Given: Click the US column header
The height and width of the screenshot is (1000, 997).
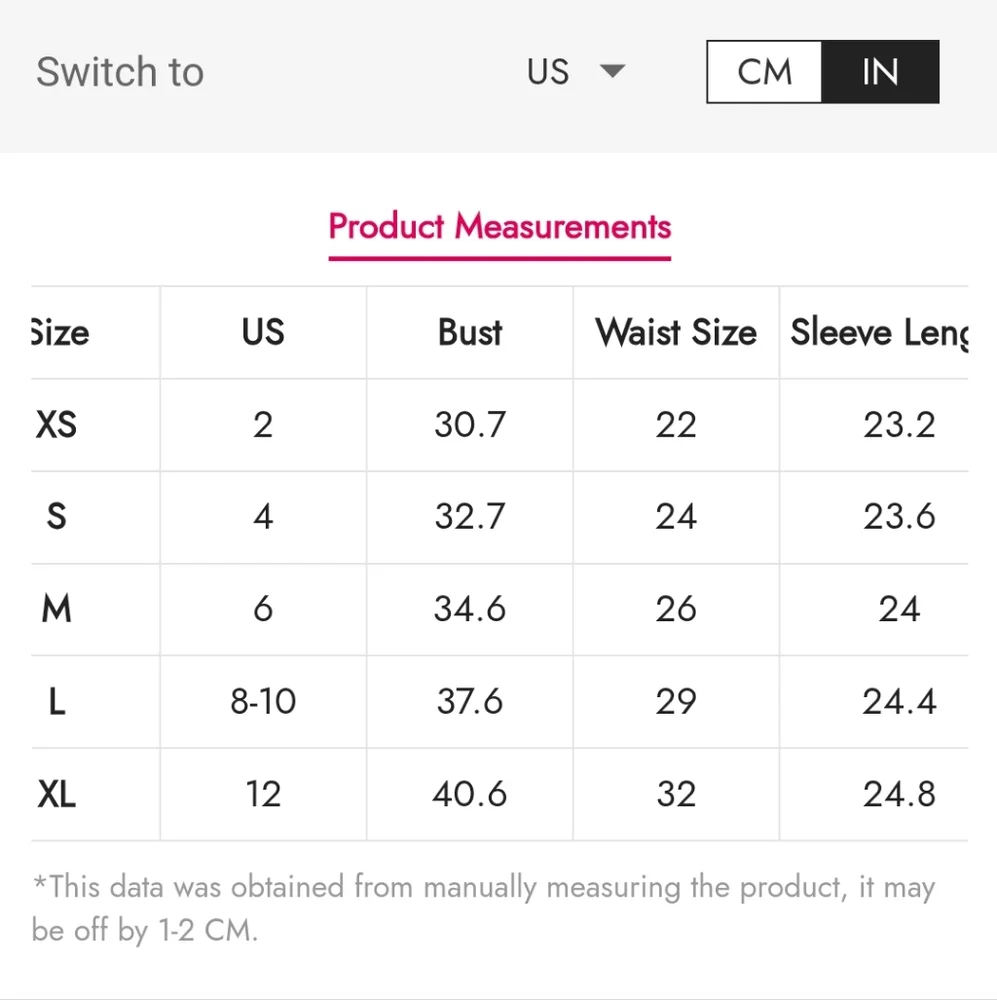Looking at the screenshot, I should click(x=263, y=332).
